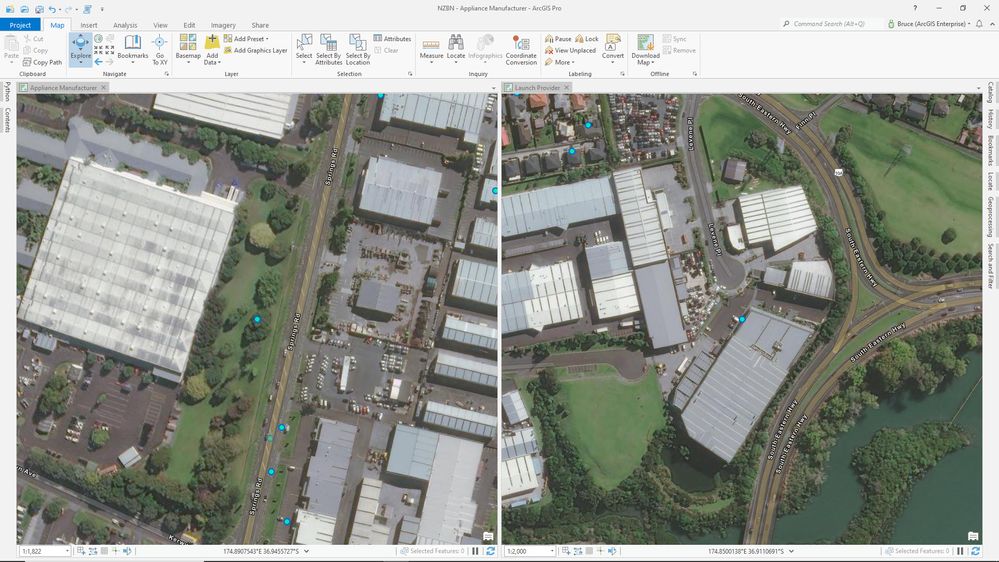Click the Attributes button

coord(392,39)
